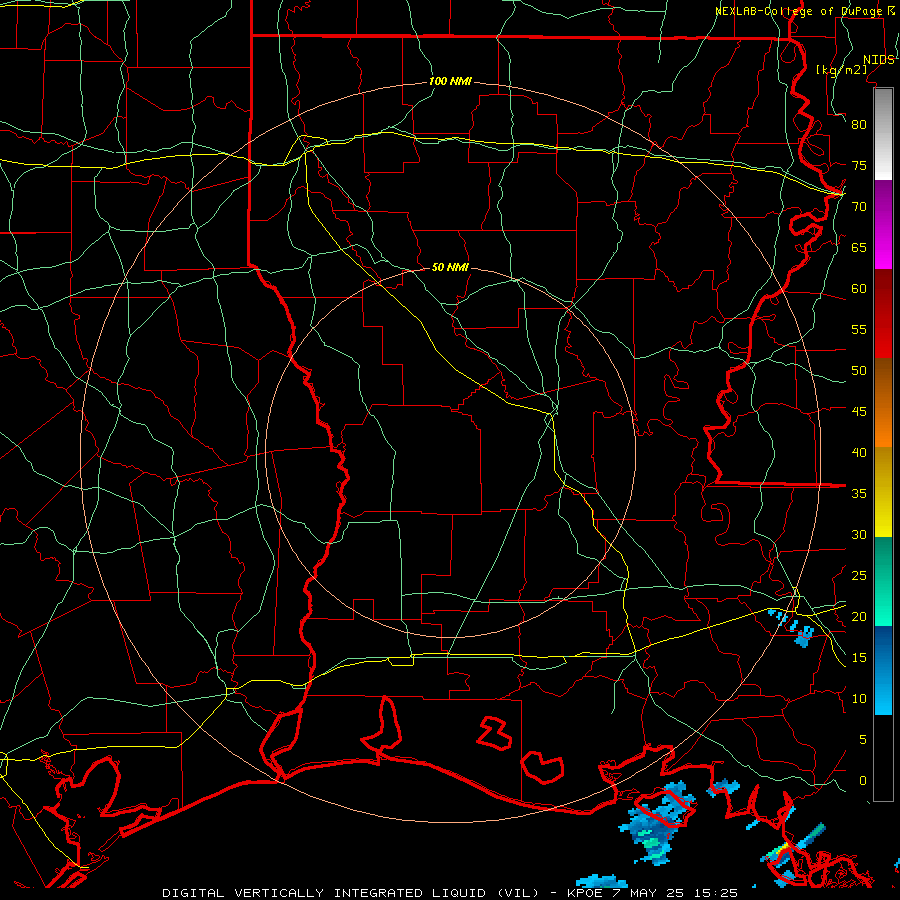The width and height of the screenshot is (900, 900).
Task: Click the "40" value on the VIL scale
Action: coord(859,453)
